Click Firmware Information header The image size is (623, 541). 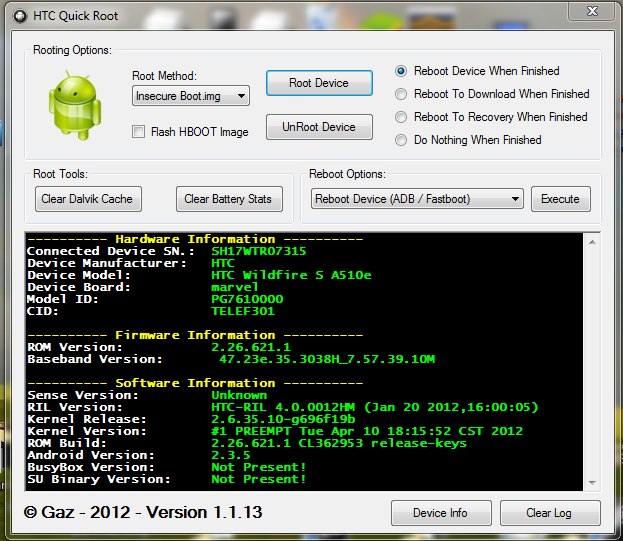click(195, 335)
